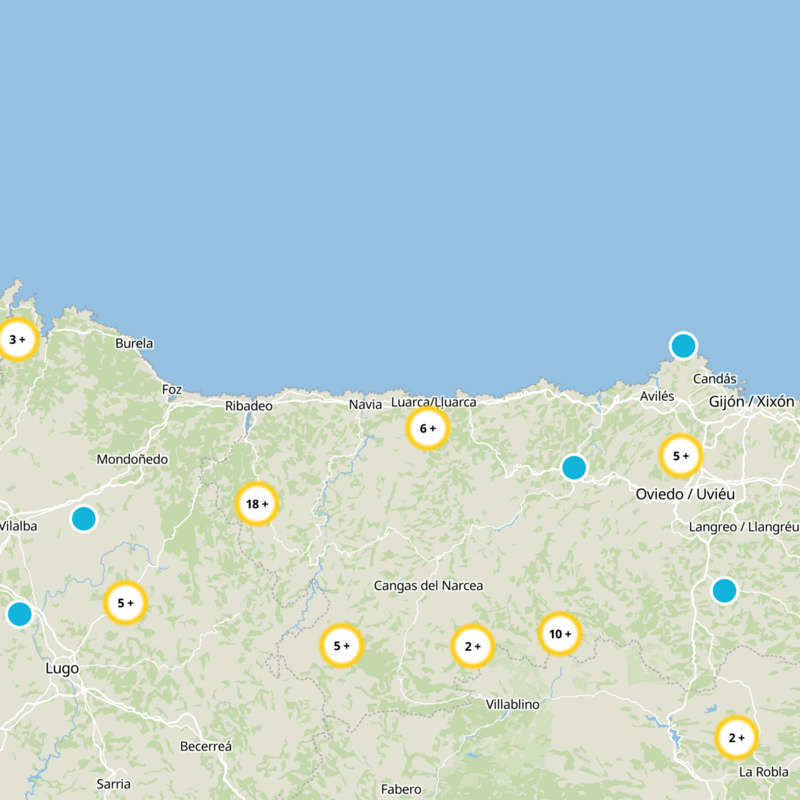Select the blue marker northwest of Lugo
Screen dimensions: 800x800
click(19, 613)
